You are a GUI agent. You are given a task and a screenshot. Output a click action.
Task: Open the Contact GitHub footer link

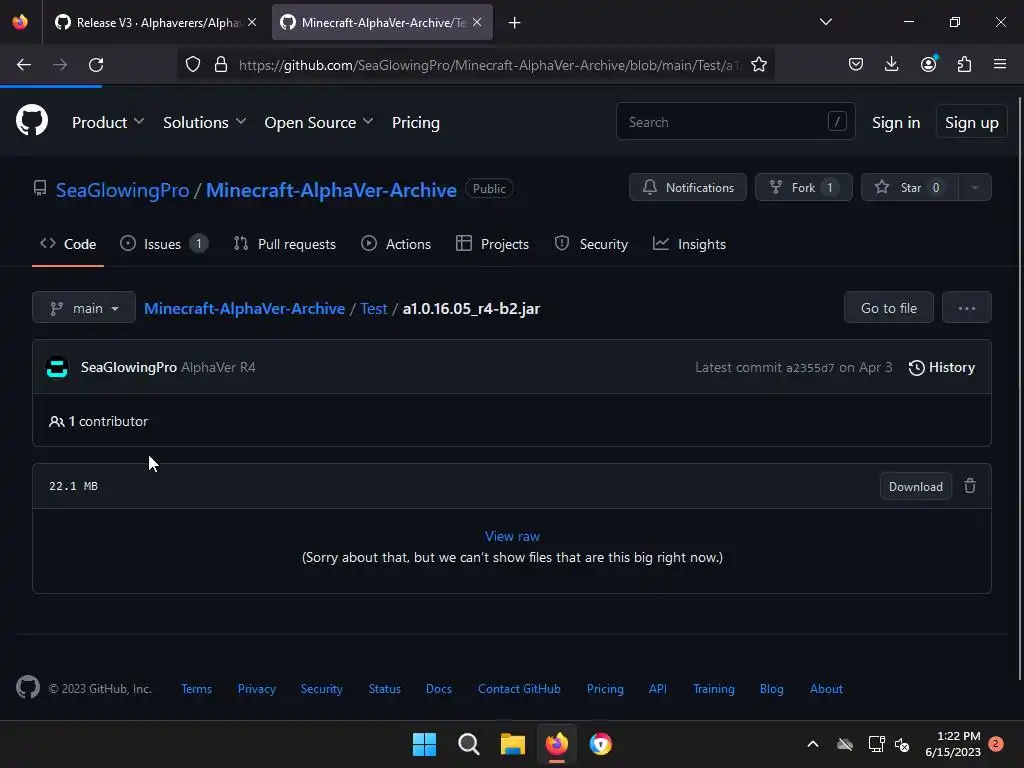(519, 688)
